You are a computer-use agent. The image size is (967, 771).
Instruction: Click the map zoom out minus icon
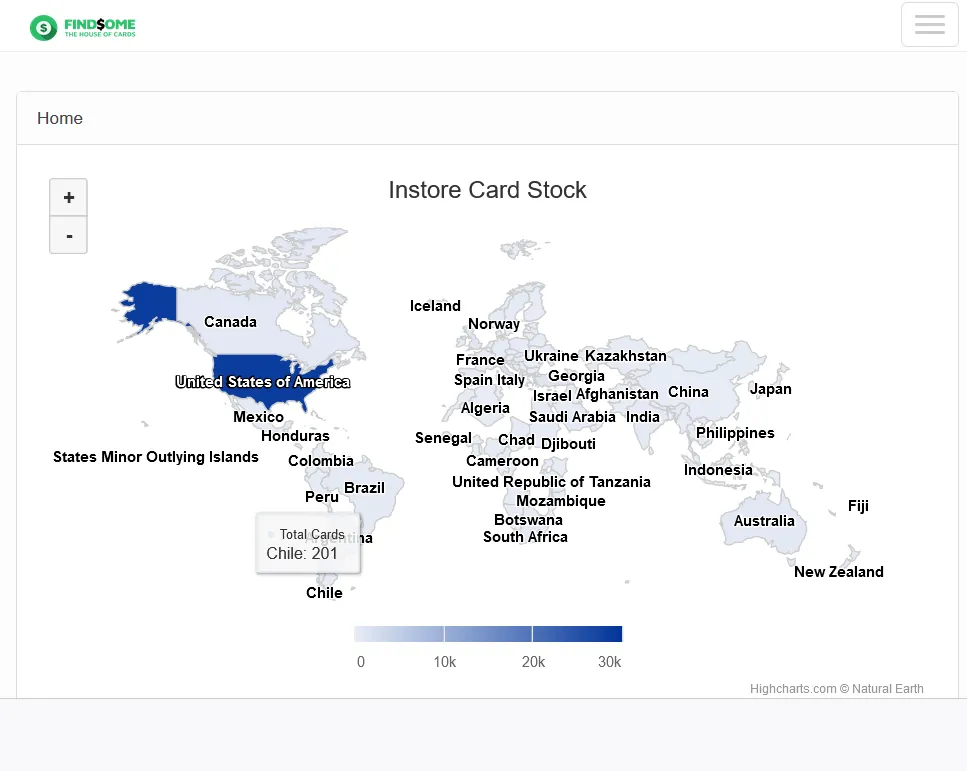point(68,235)
